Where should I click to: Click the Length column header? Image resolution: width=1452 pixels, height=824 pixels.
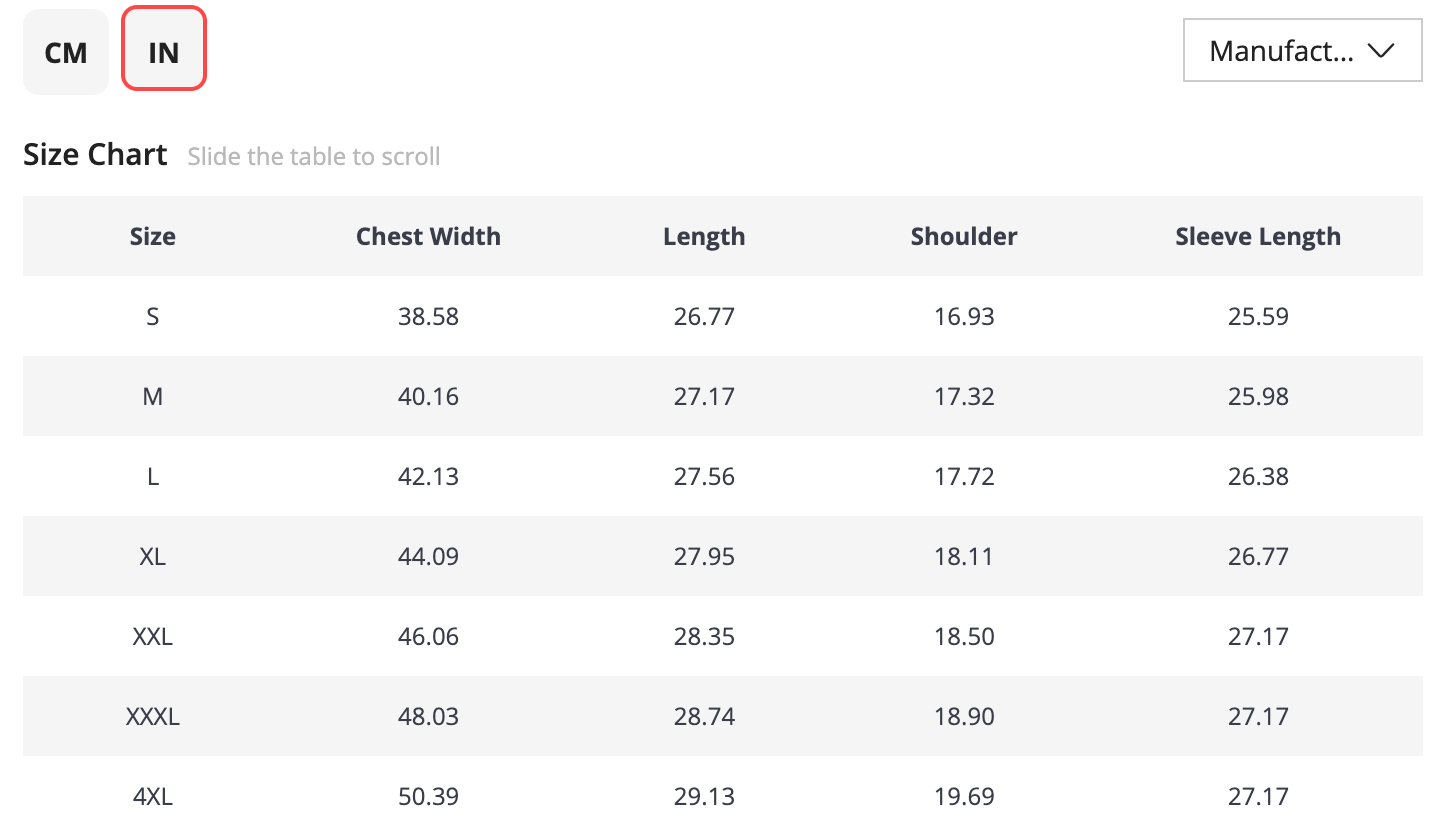704,237
